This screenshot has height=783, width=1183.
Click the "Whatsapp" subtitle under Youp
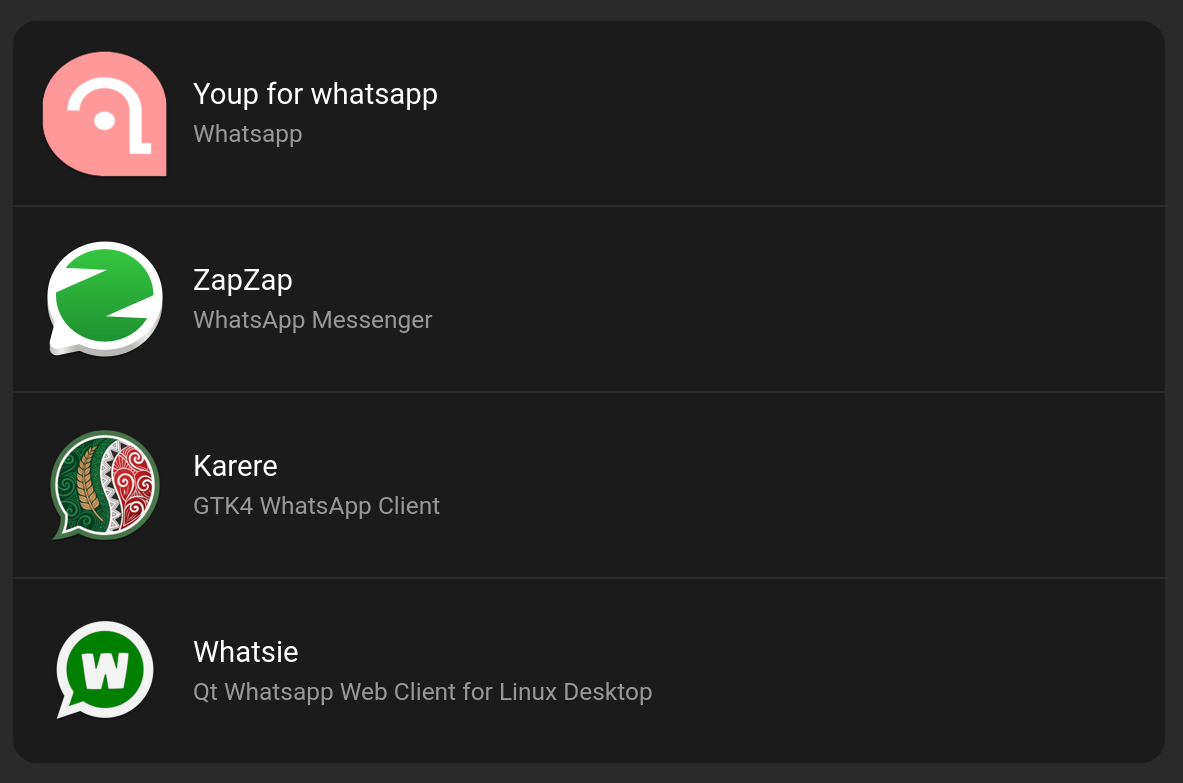pyautogui.click(x=247, y=134)
